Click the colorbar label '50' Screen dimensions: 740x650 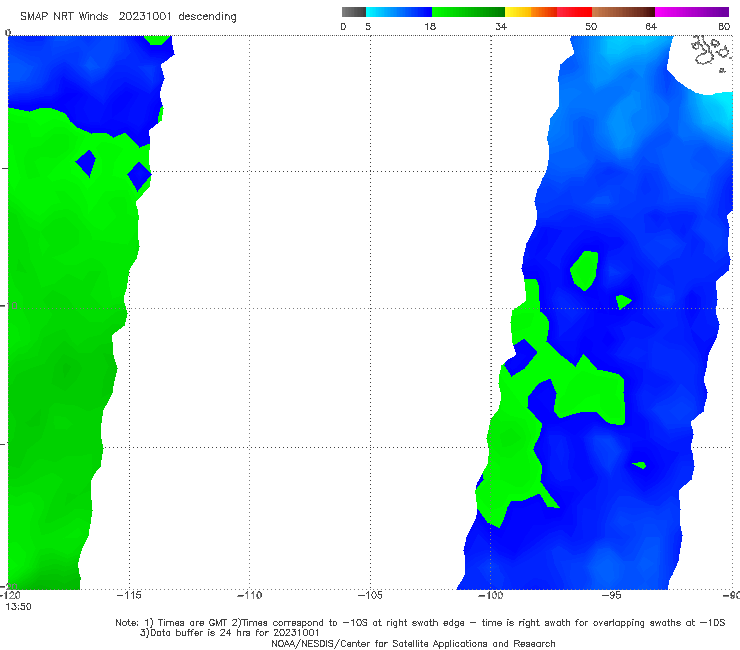[591, 27]
